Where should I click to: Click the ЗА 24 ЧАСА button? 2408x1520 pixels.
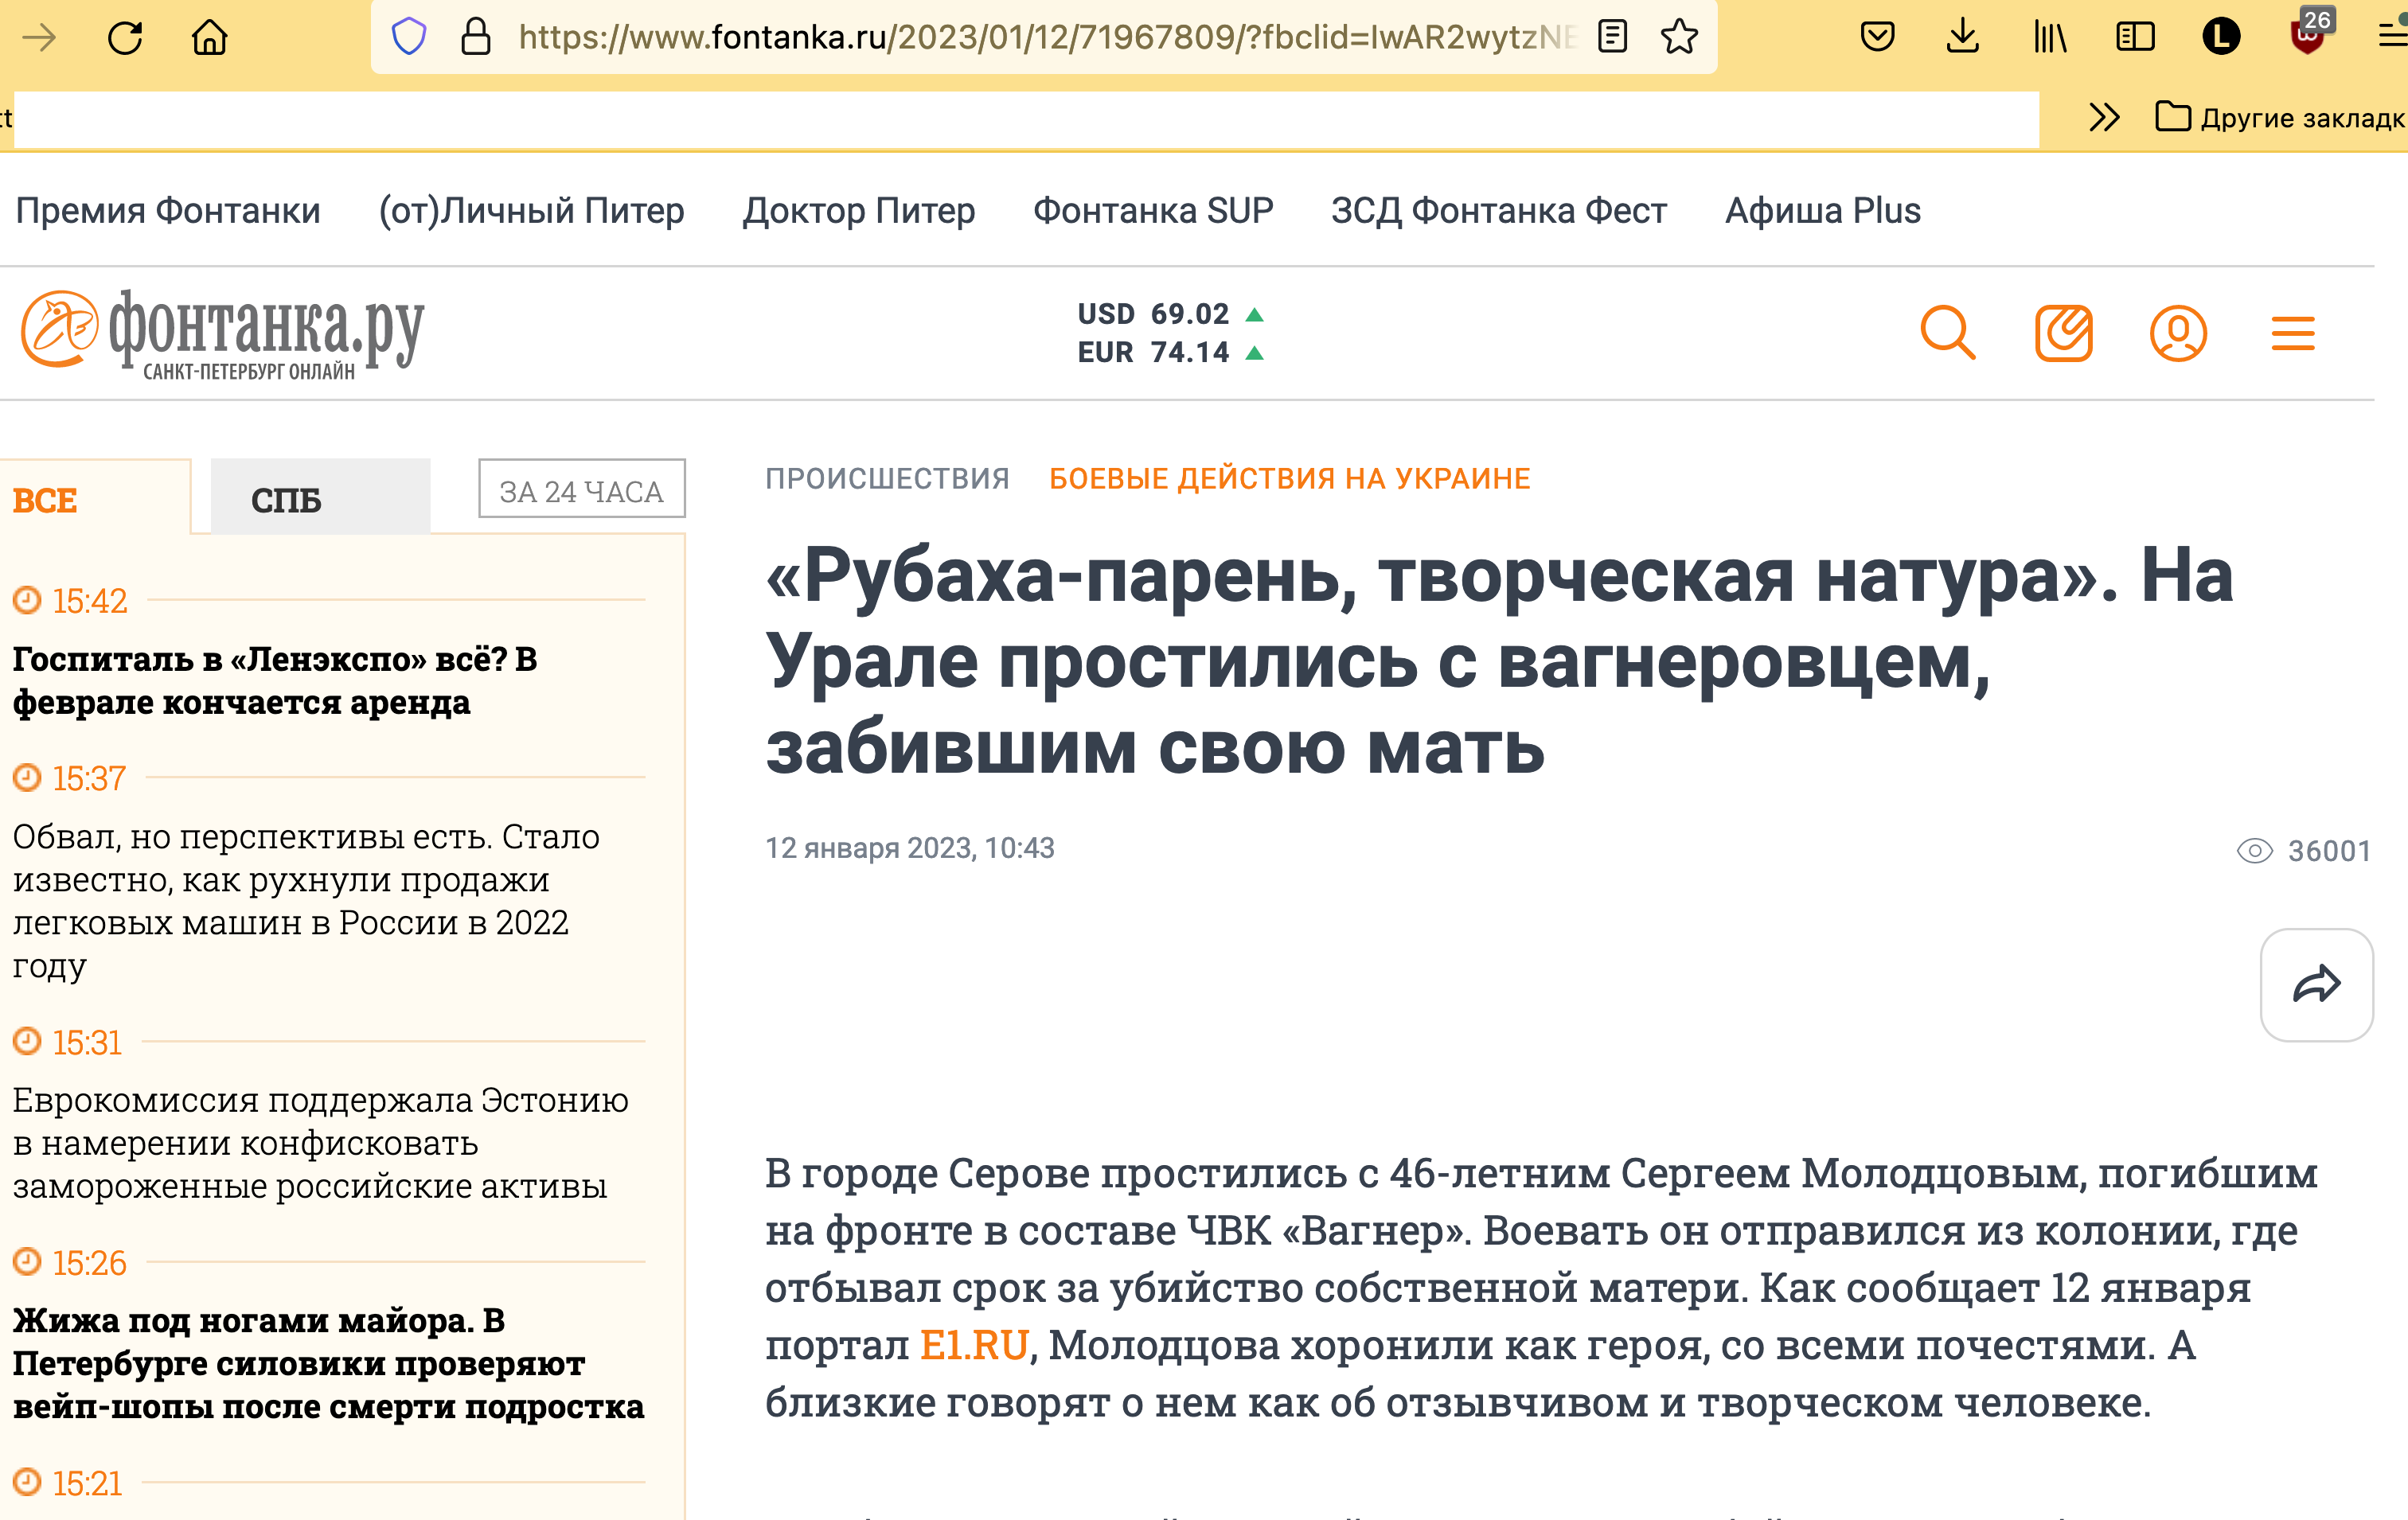[x=581, y=489]
